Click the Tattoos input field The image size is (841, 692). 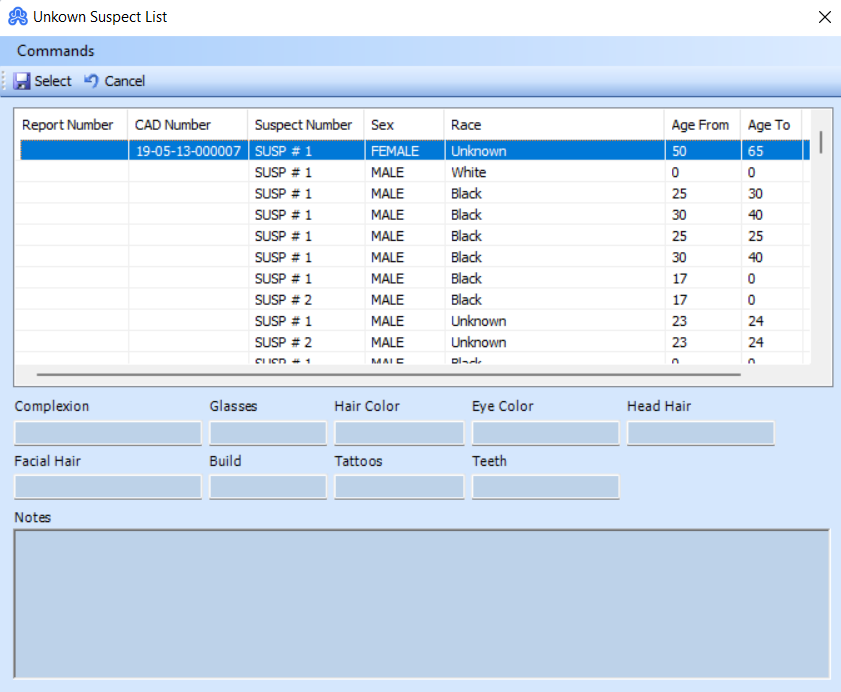coord(398,487)
